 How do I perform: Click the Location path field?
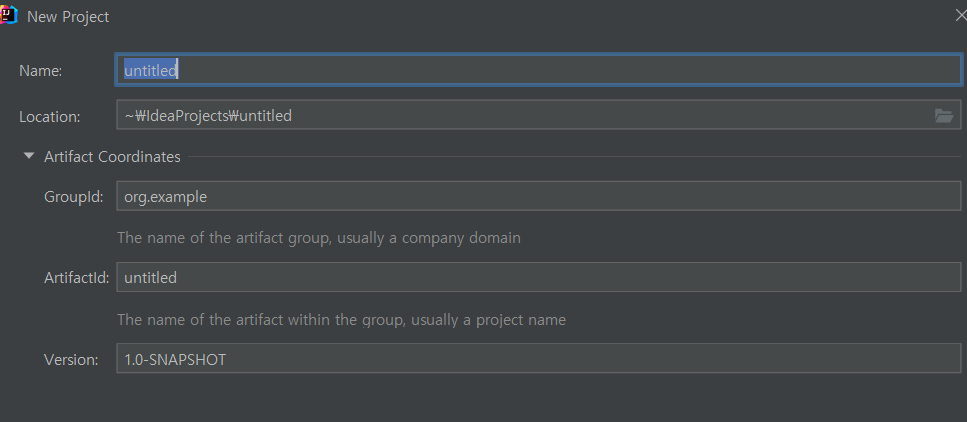[538, 115]
